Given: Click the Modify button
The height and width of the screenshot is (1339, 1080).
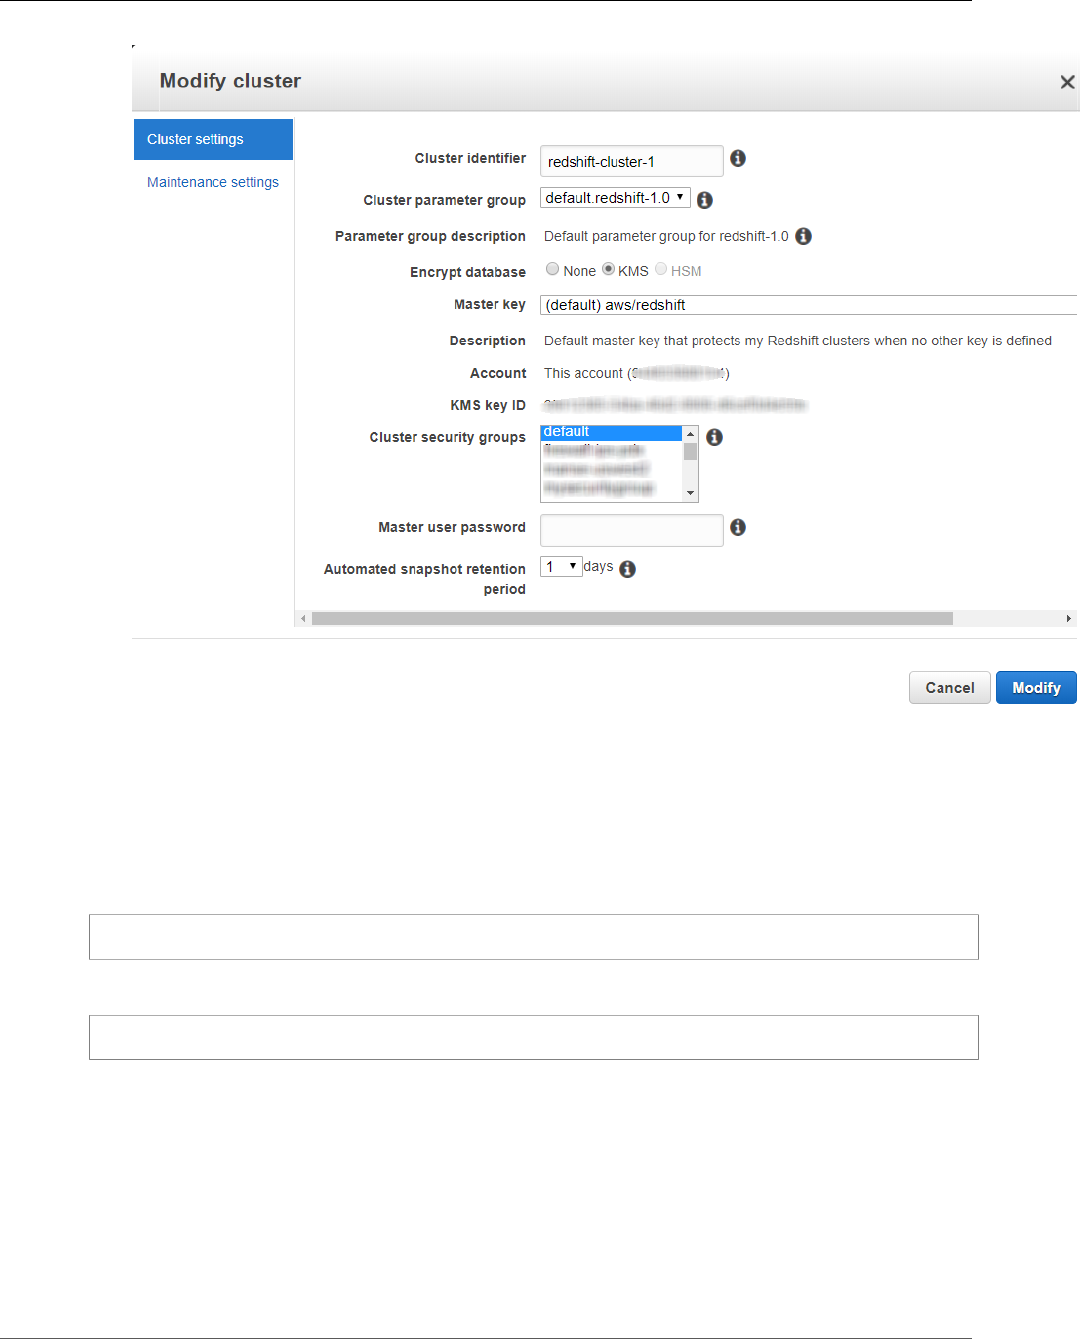Looking at the screenshot, I should [1036, 688].
